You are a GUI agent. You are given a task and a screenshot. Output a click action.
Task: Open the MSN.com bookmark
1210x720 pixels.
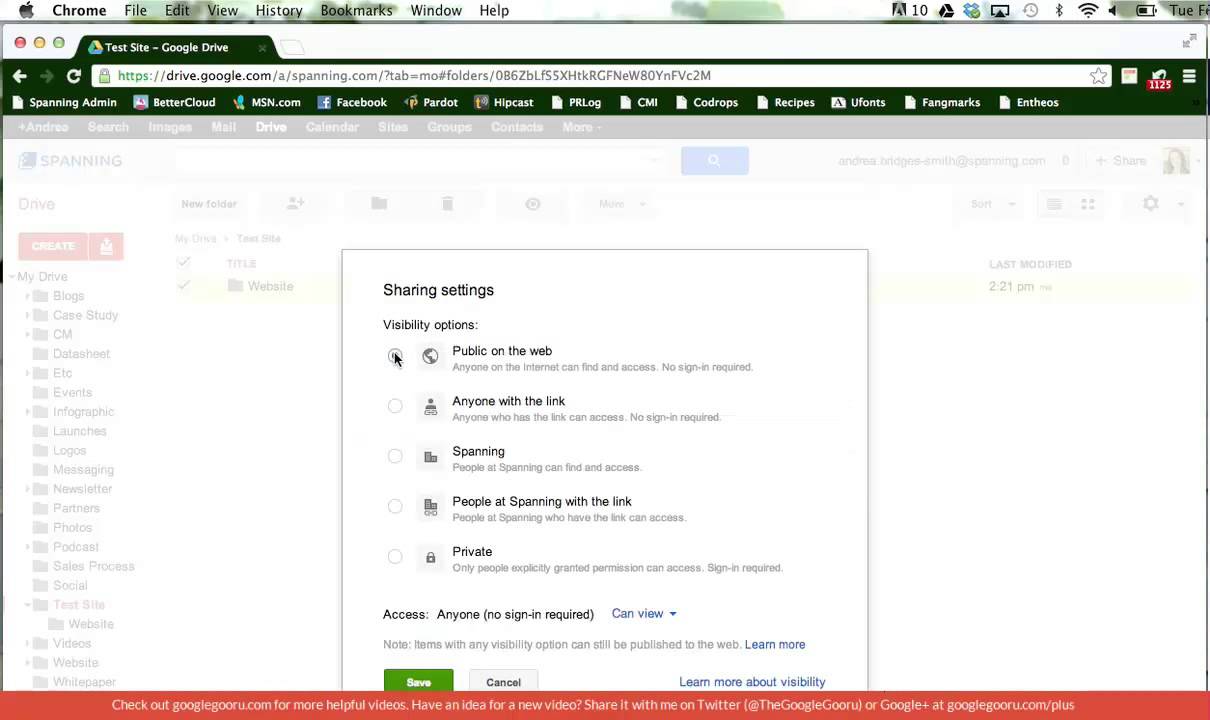tap(266, 102)
